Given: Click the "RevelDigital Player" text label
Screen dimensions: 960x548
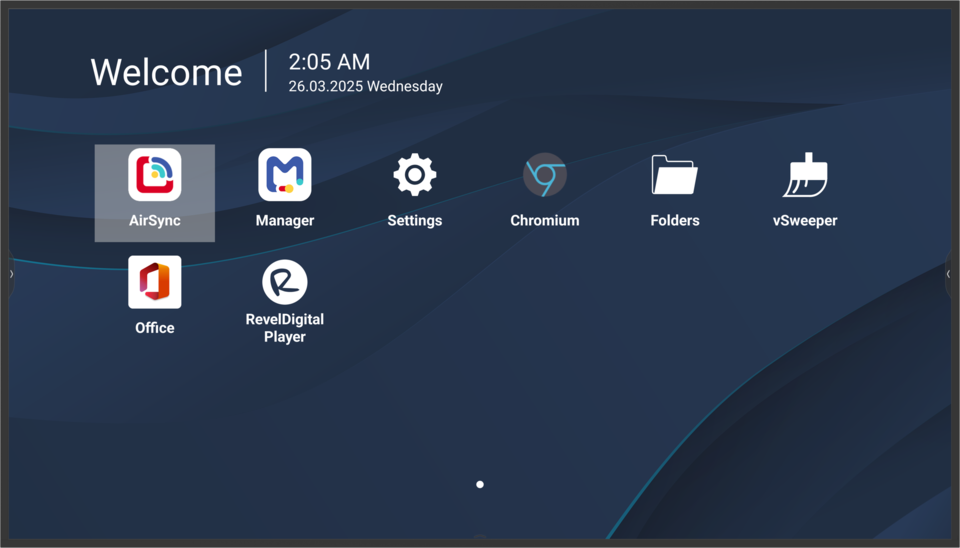Looking at the screenshot, I should coord(285,328).
